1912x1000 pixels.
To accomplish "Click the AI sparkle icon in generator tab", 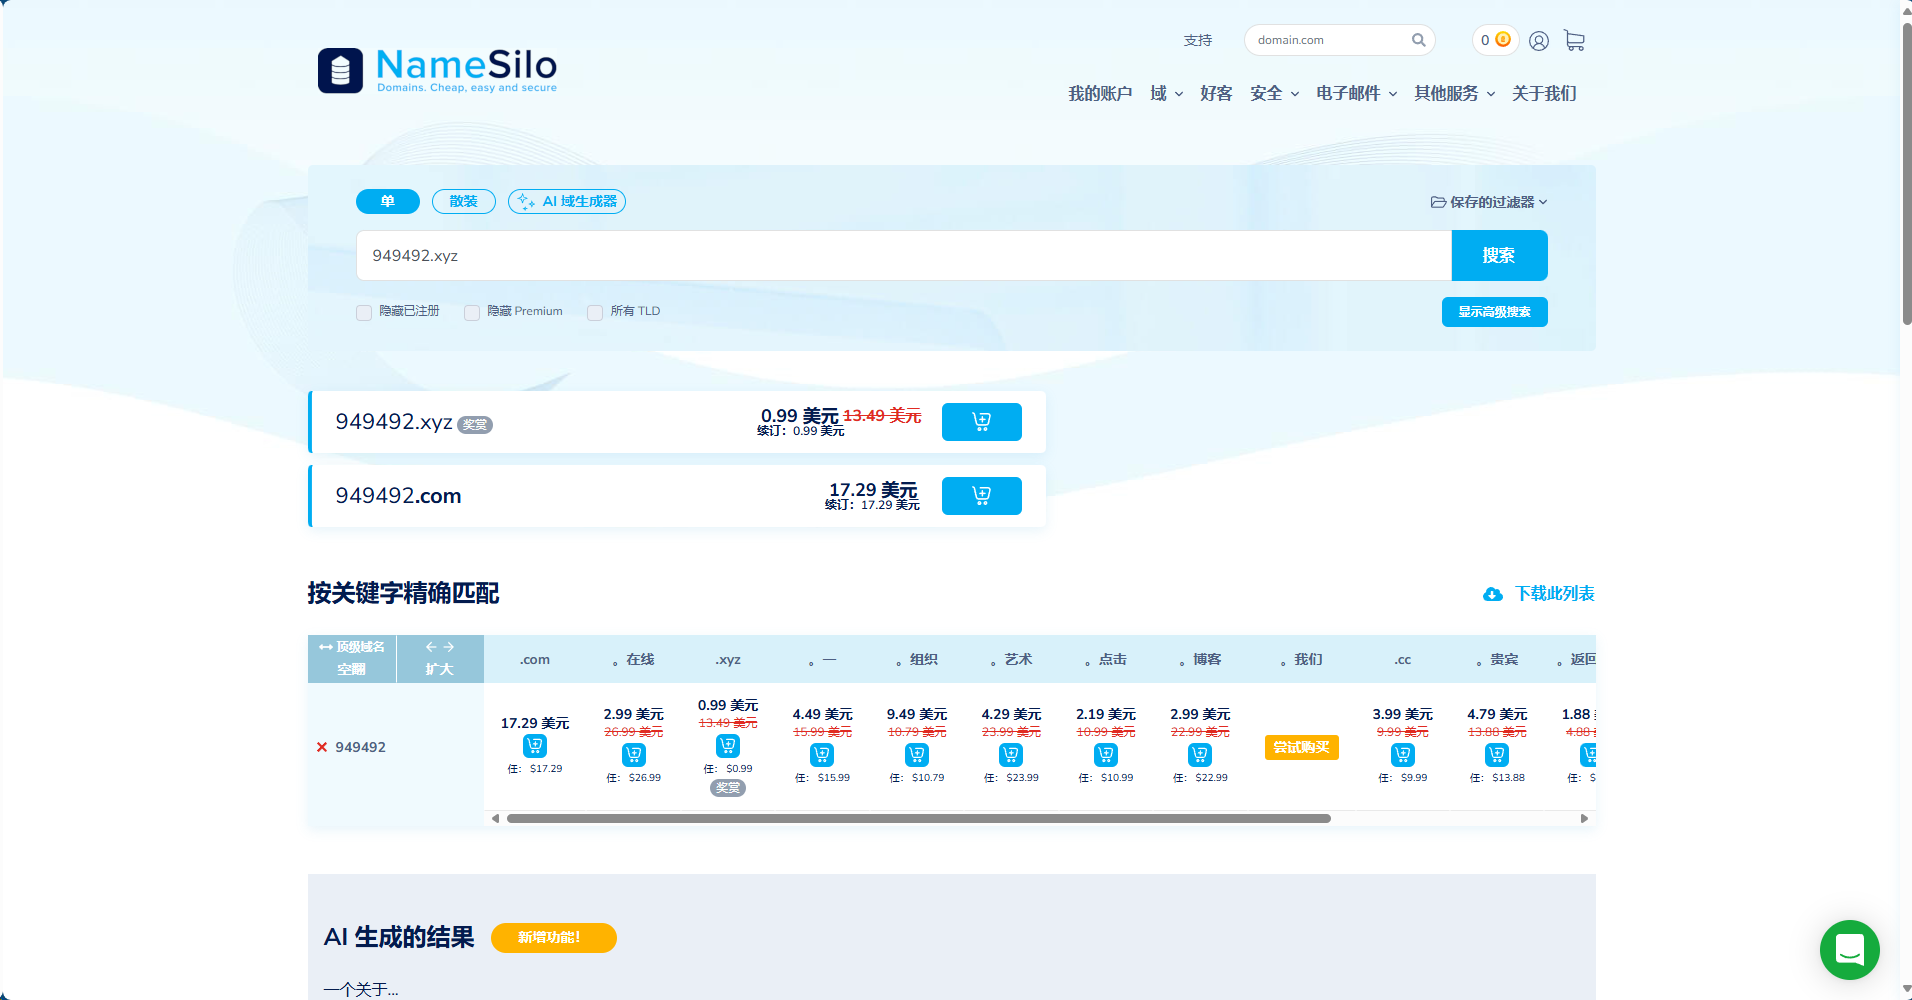I will click(x=526, y=201).
